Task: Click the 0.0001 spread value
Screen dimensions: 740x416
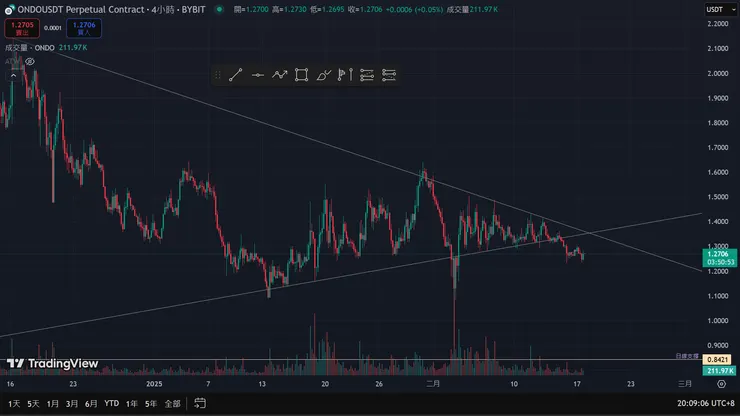Action: 53,28
